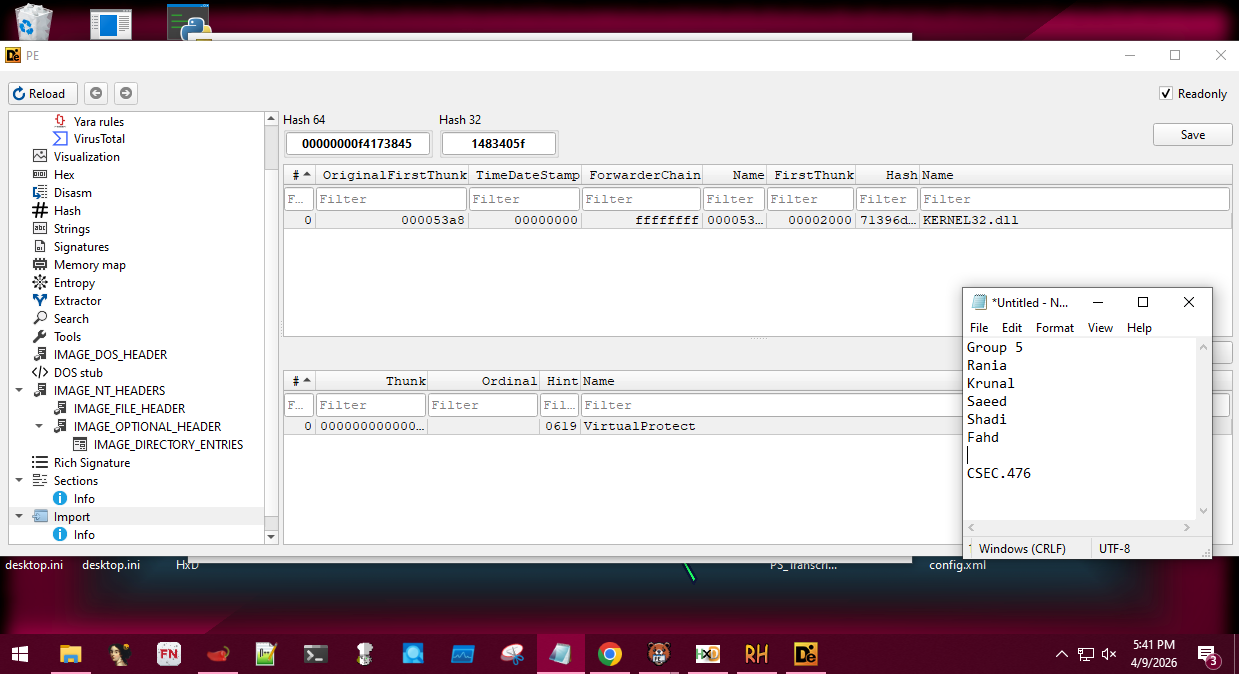Viewport: 1239px width, 674px height.
Task: Click the 'CSEC.476' line in Notepad
Action: point(999,473)
